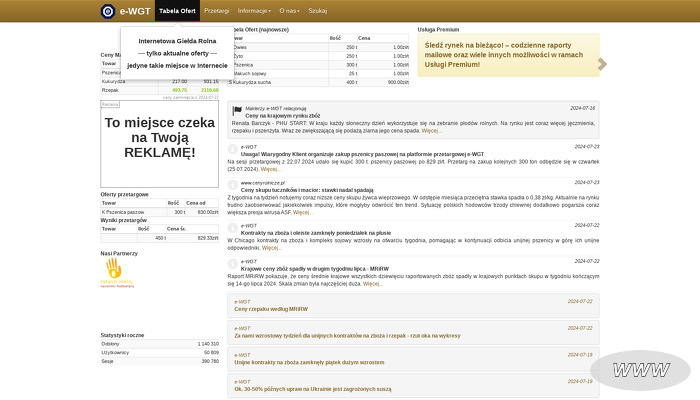The image size is (700, 400).
Task: Open the Przetargi menu item
Action: (217, 11)
